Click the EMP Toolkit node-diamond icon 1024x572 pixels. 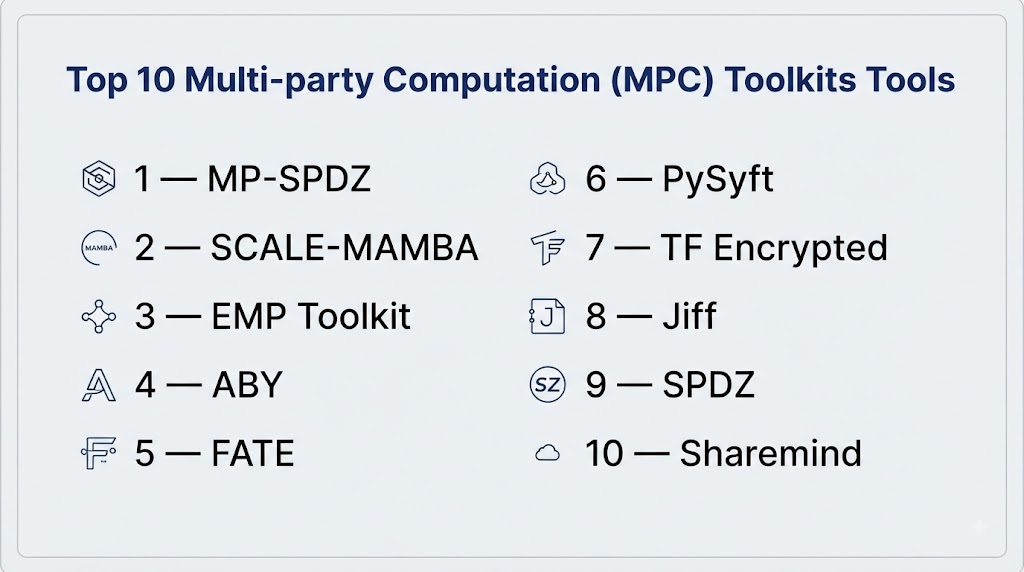(99, 317)
